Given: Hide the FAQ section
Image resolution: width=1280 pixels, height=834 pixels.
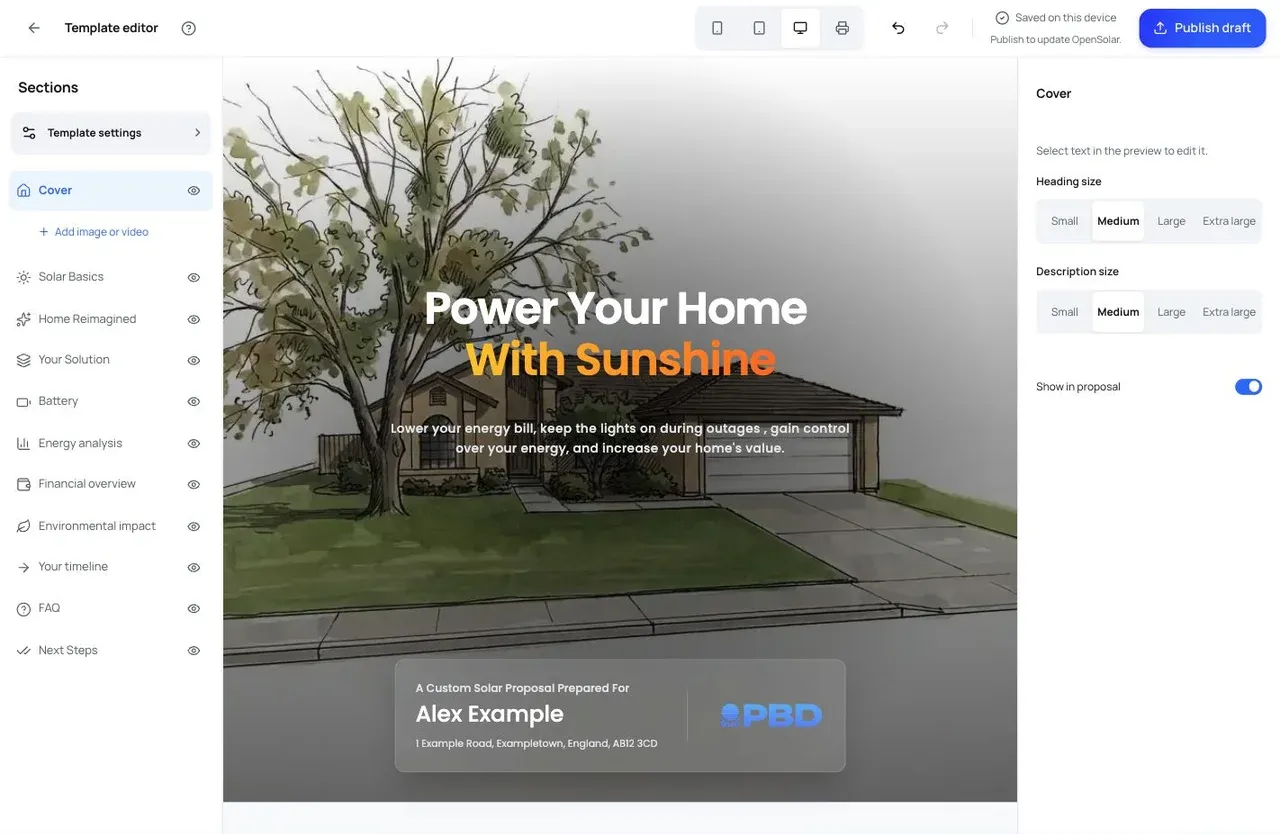Looking at the screenshot, I should pyautogui.click(x=194, y=608).
